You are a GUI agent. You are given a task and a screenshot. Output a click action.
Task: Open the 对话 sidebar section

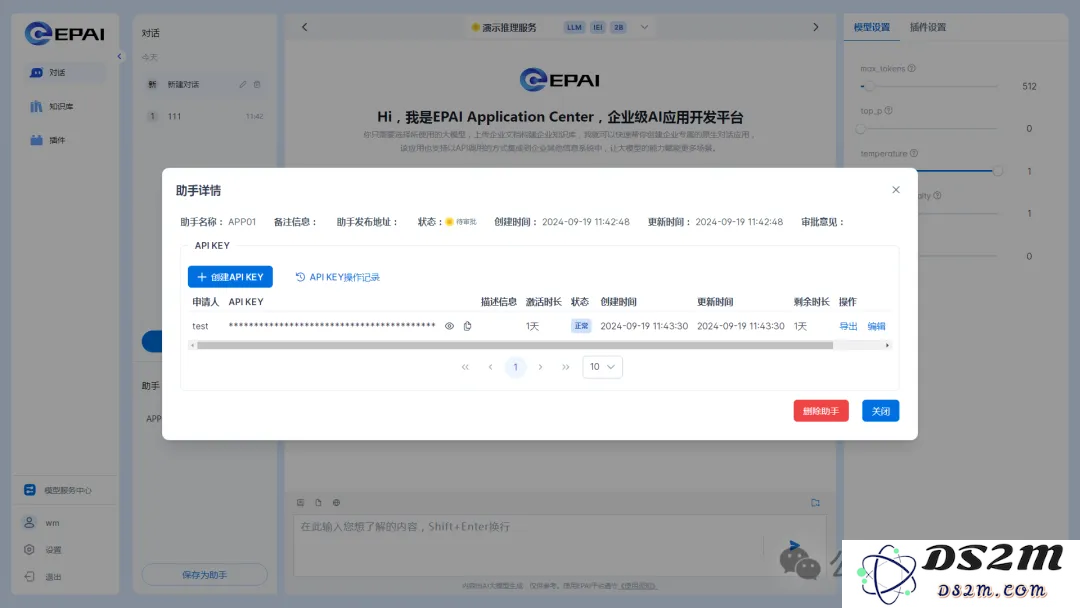click(65, 72)
